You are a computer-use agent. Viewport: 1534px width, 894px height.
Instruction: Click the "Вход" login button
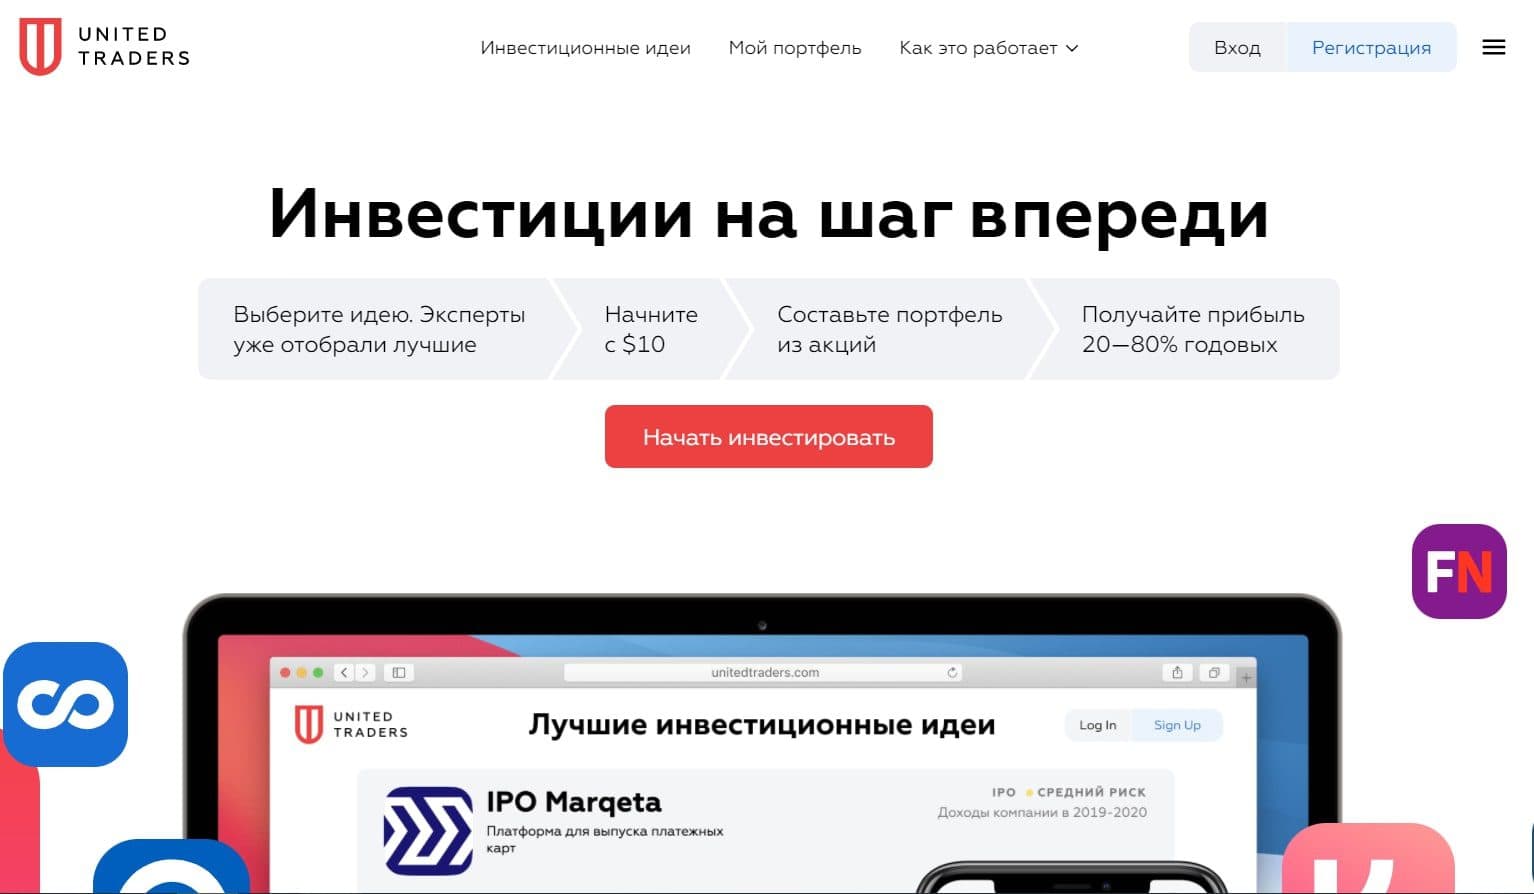tap(1237, 47)
